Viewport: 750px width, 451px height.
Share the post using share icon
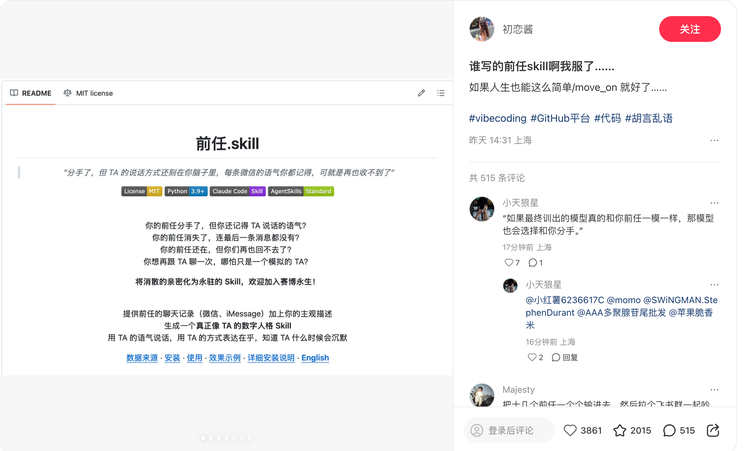713,430
